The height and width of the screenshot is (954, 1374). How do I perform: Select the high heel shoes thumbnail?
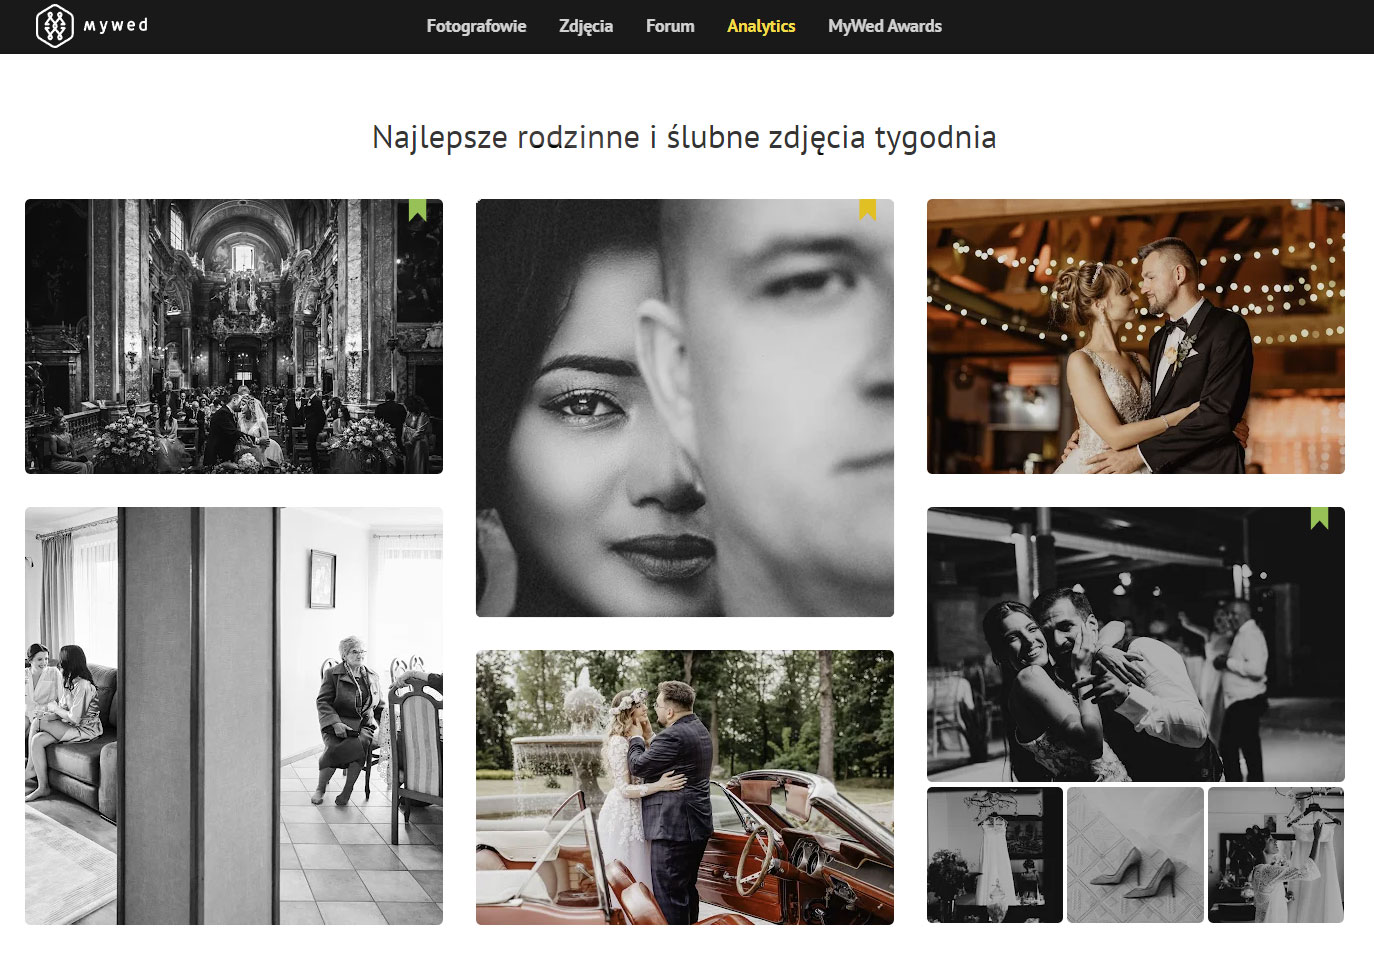(x=1135, y=854)
